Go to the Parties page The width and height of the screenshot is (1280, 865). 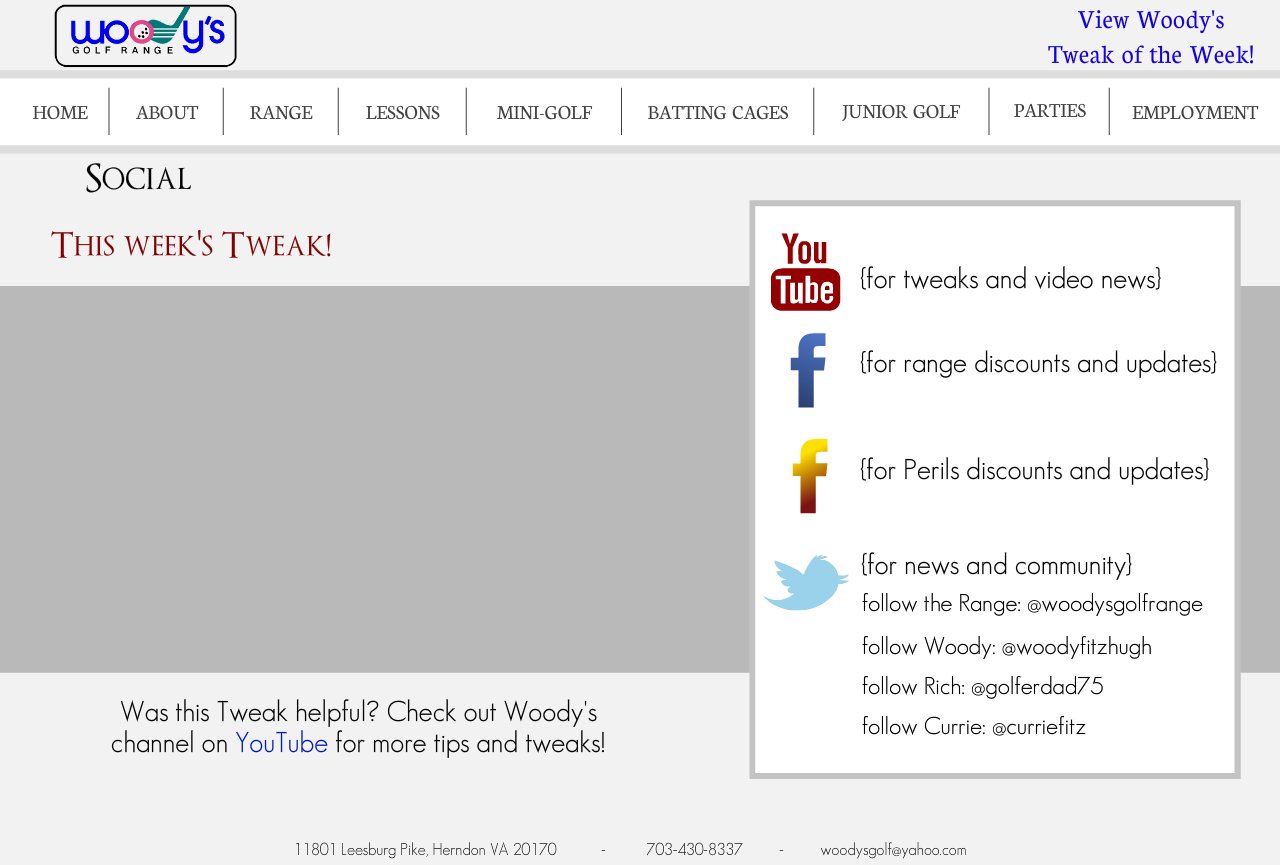click(x=1049, y=110)
